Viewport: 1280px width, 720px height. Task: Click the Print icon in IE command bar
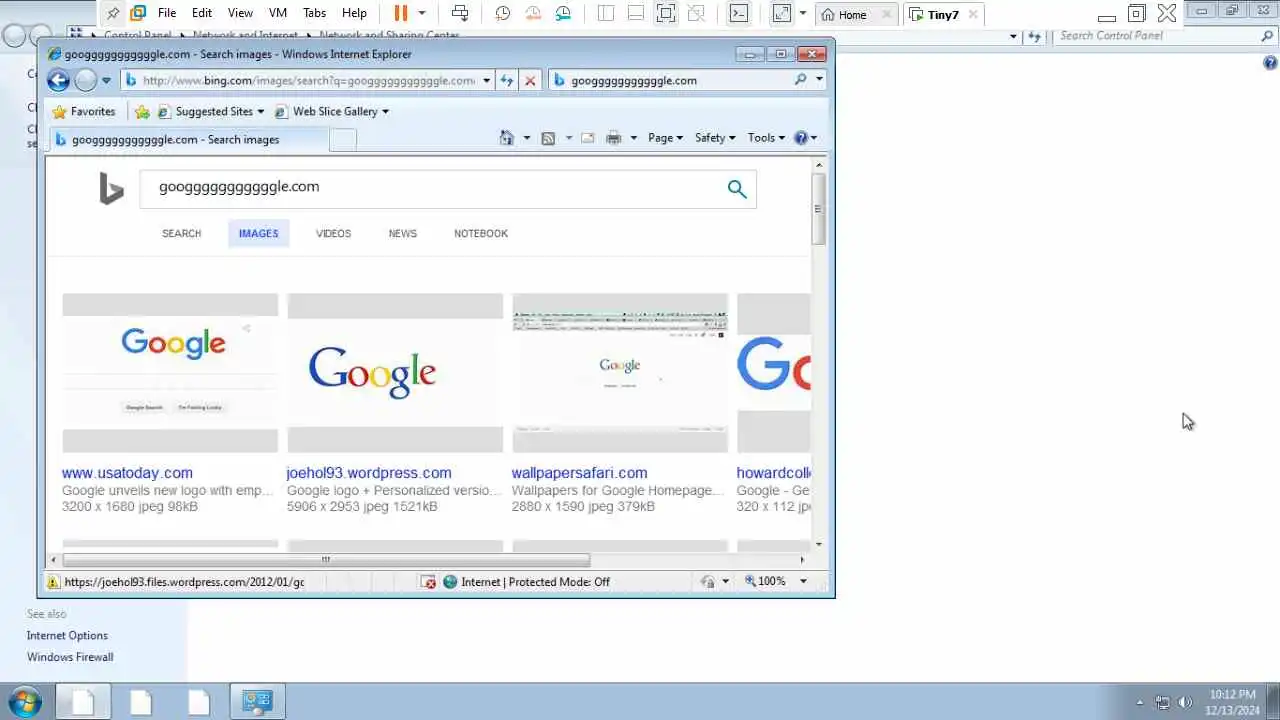(614, 138)
